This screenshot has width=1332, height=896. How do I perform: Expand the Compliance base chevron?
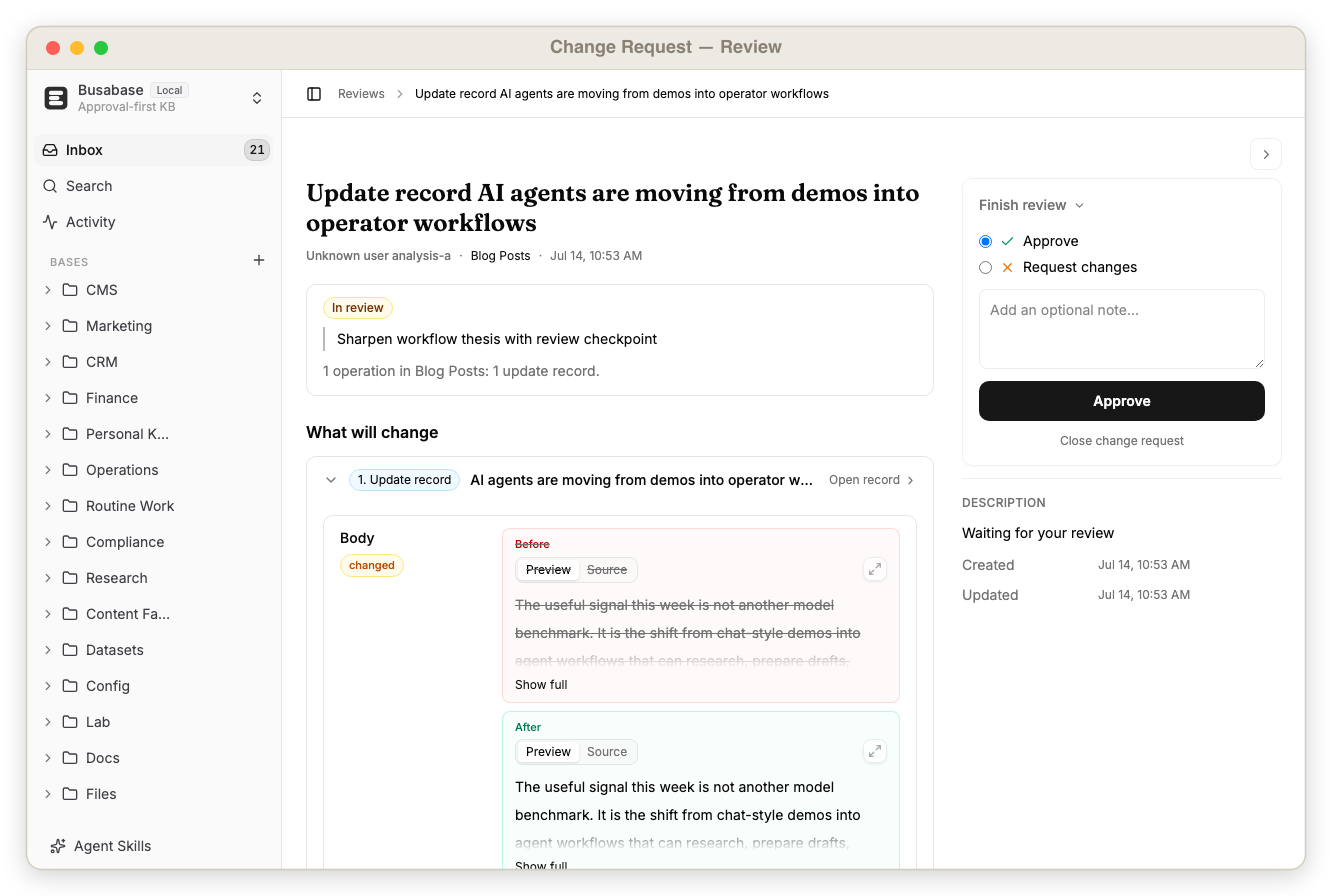pos(48,542)
